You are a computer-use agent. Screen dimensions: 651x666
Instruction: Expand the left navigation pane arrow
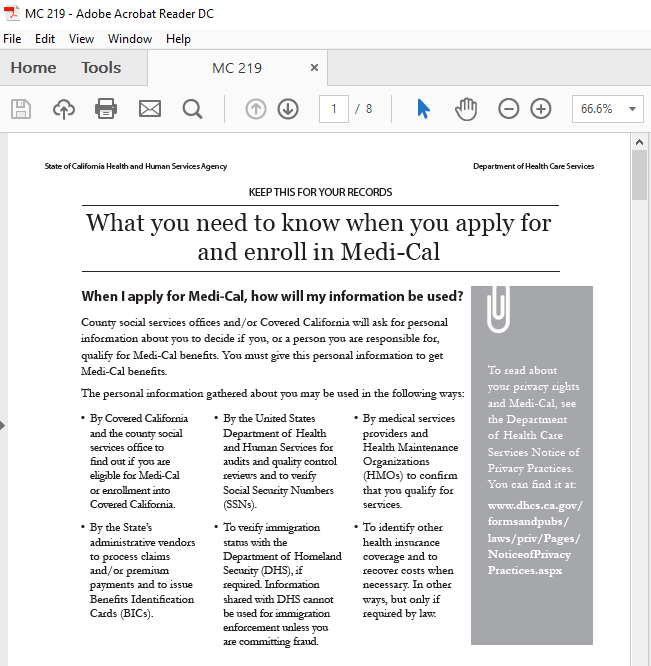pyautogui.click(x=3, y=425)
